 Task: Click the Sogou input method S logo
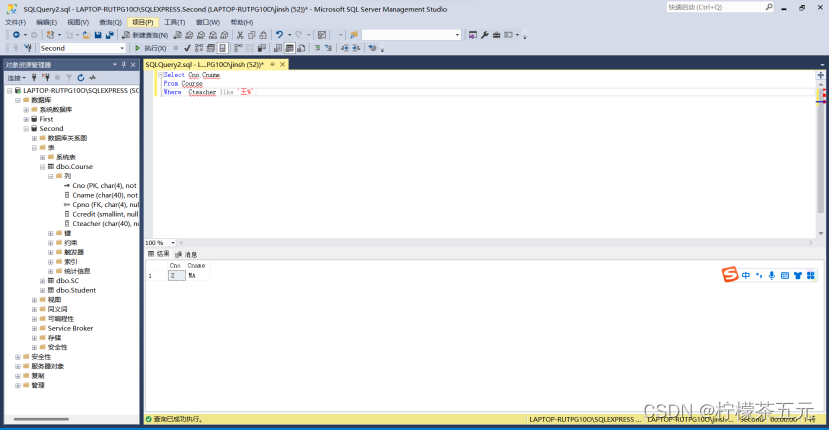point(730,275)
